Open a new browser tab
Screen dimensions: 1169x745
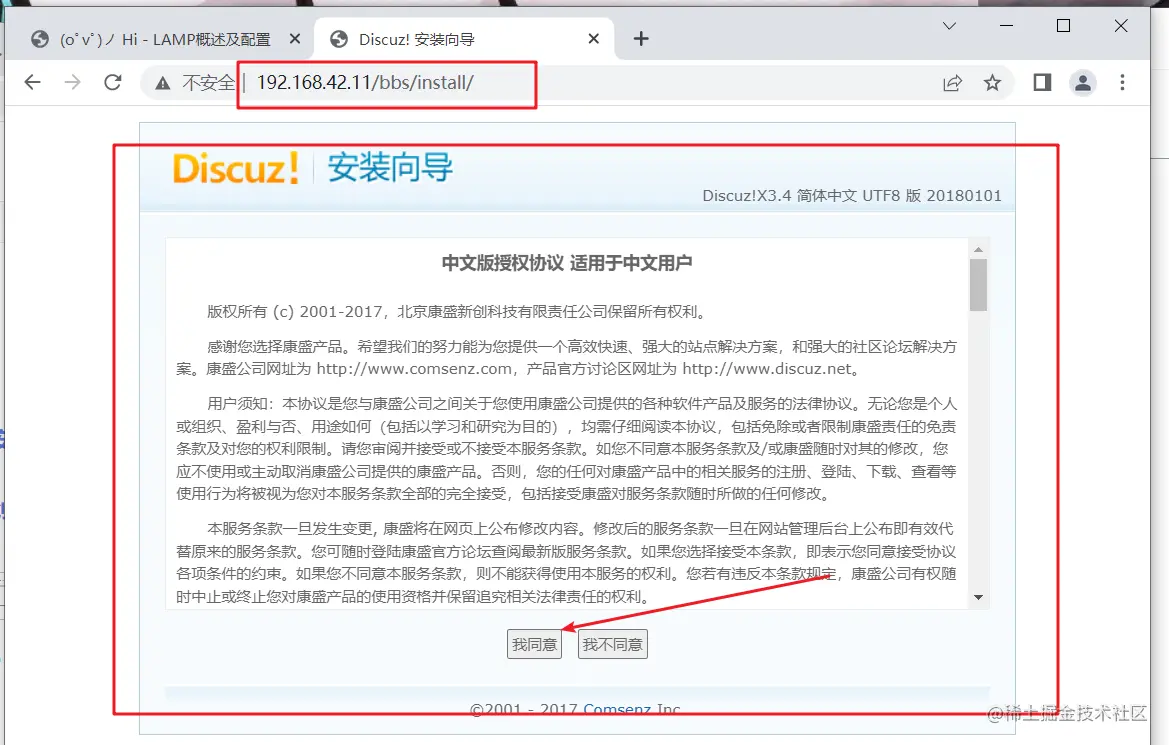[x=641, y=39]
